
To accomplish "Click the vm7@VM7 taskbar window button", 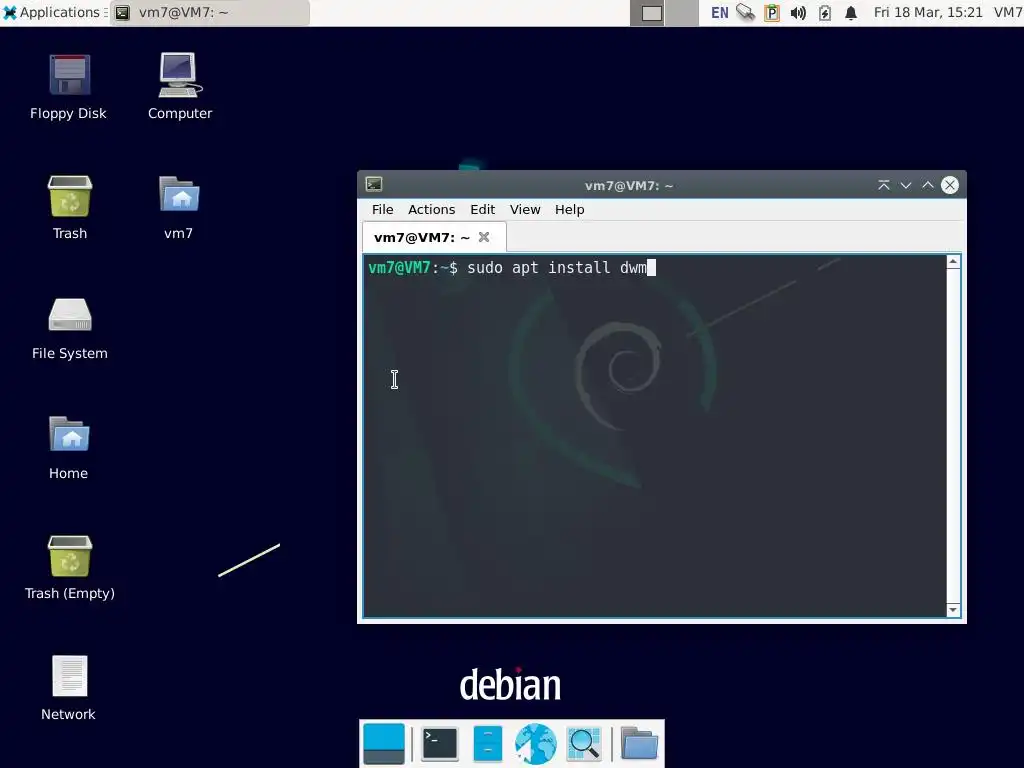I will (x=210, y=12).
